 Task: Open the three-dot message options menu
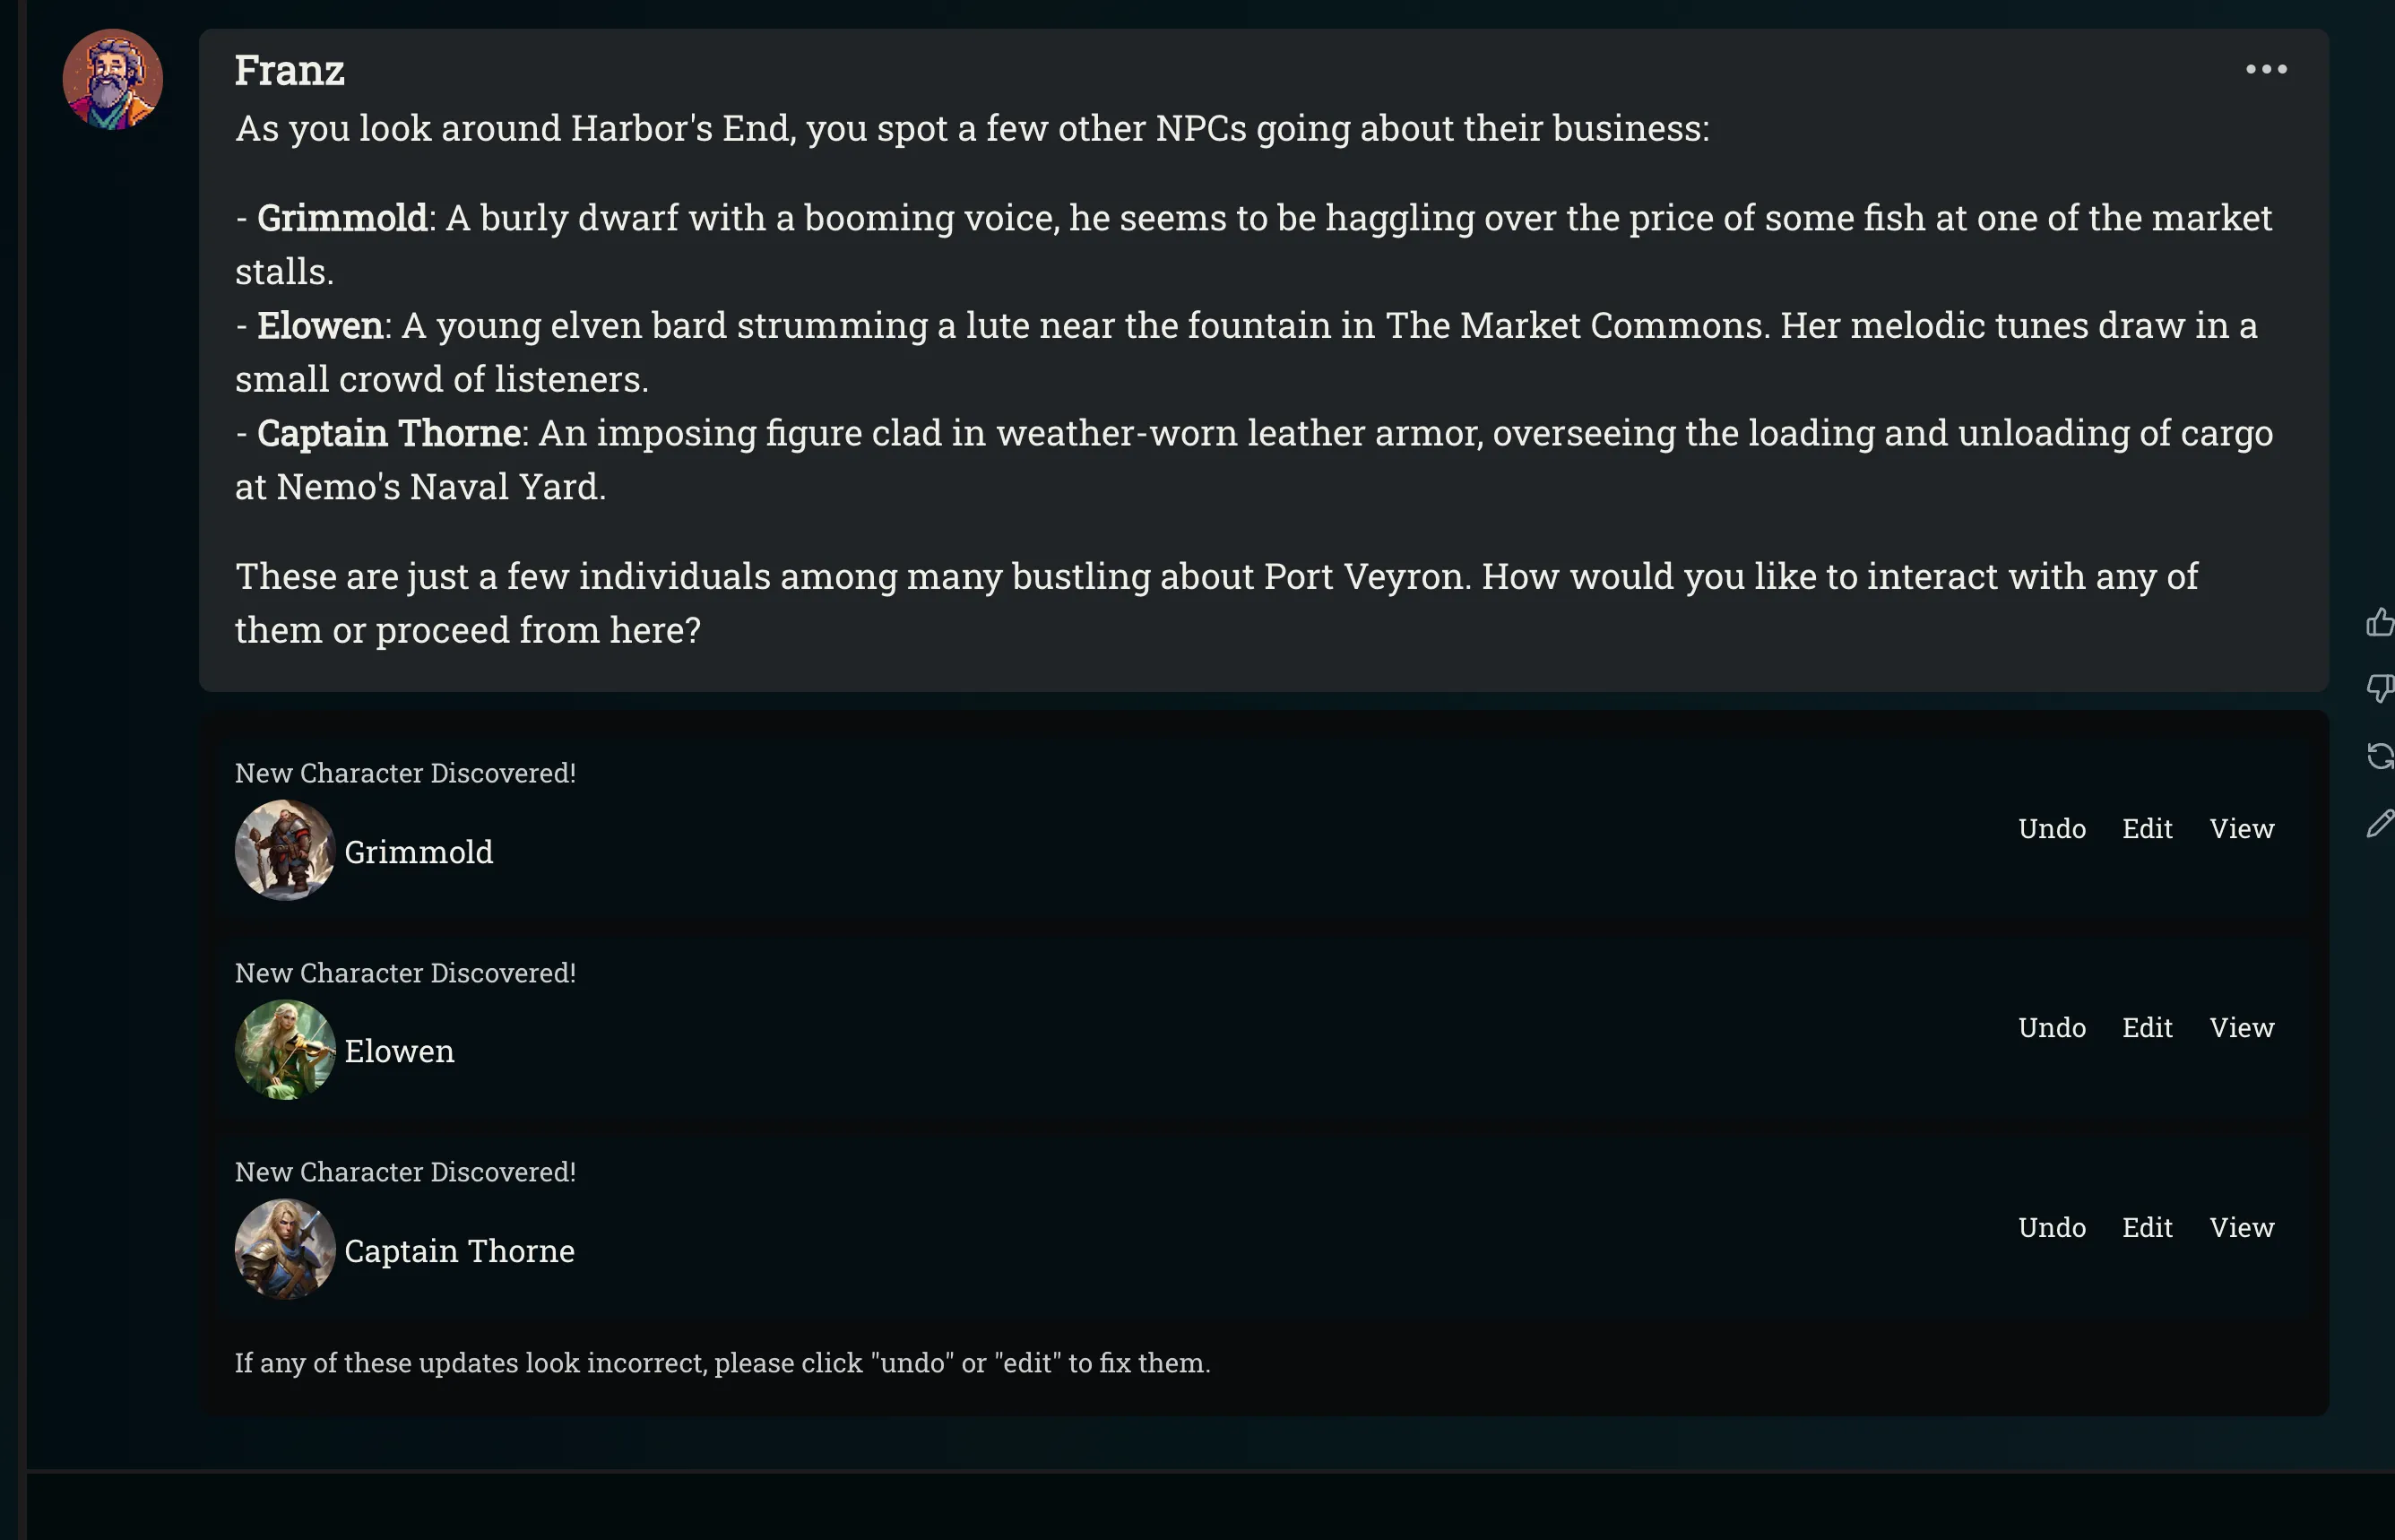pos(2266,69)
